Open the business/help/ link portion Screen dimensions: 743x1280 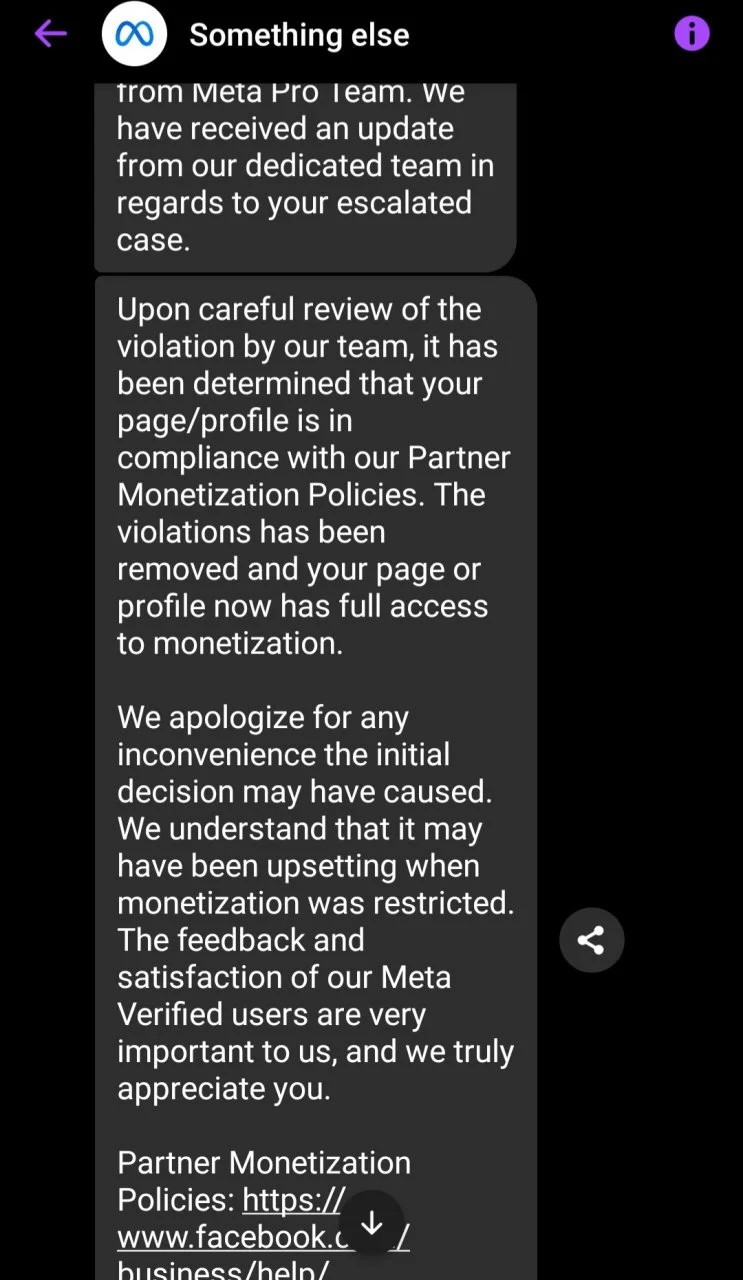(223, 1269)
